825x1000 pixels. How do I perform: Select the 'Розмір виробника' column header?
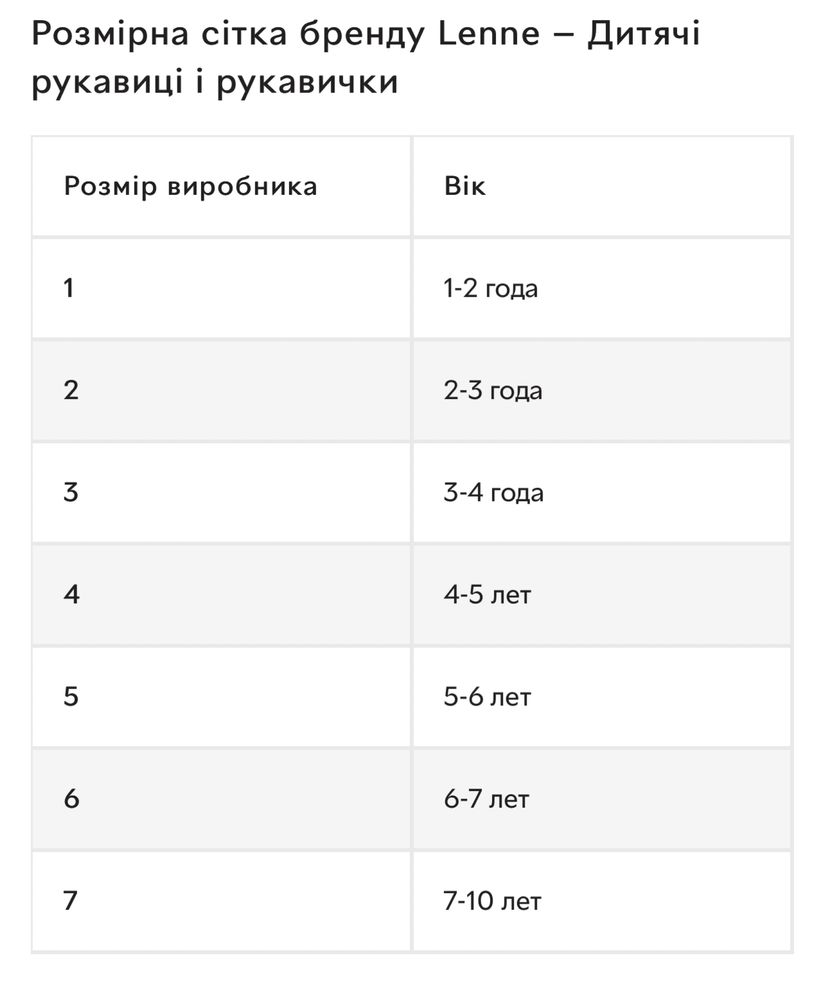[221, 186]
